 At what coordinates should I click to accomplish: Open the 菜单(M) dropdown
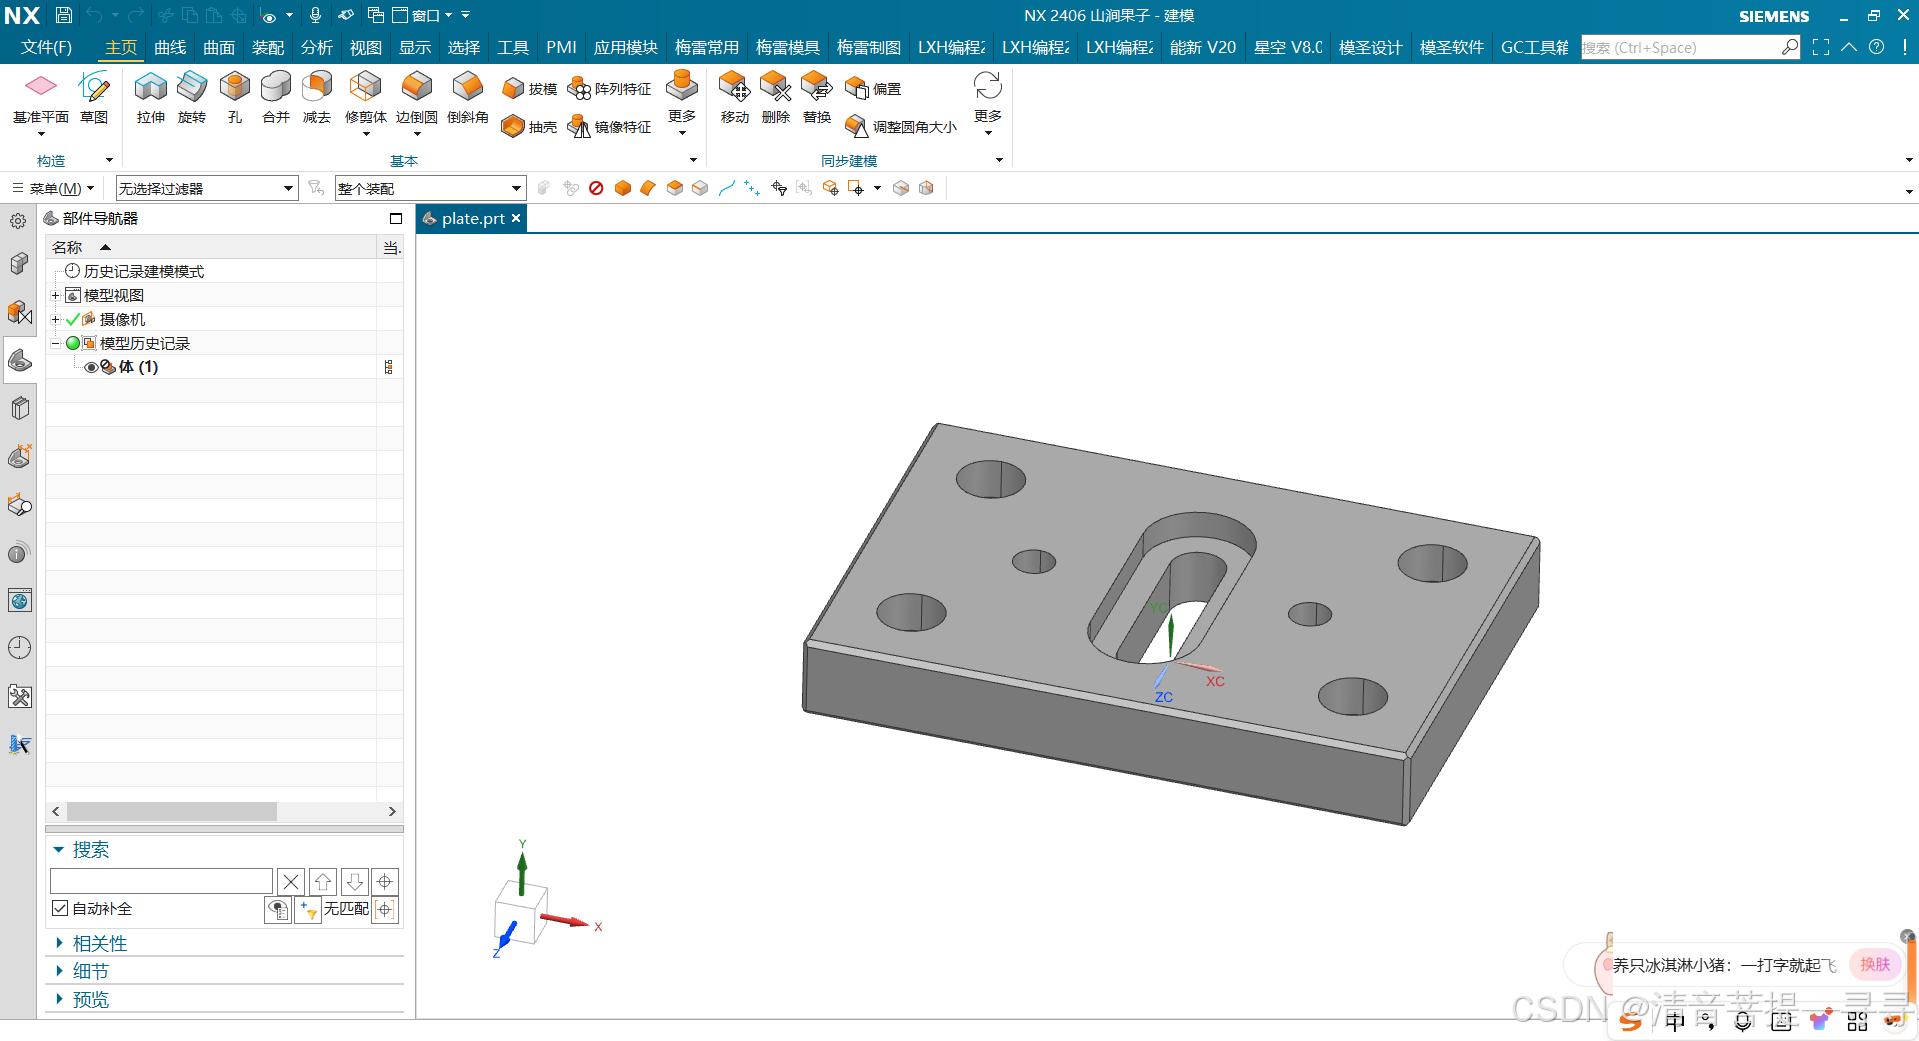tap(54, 188)
